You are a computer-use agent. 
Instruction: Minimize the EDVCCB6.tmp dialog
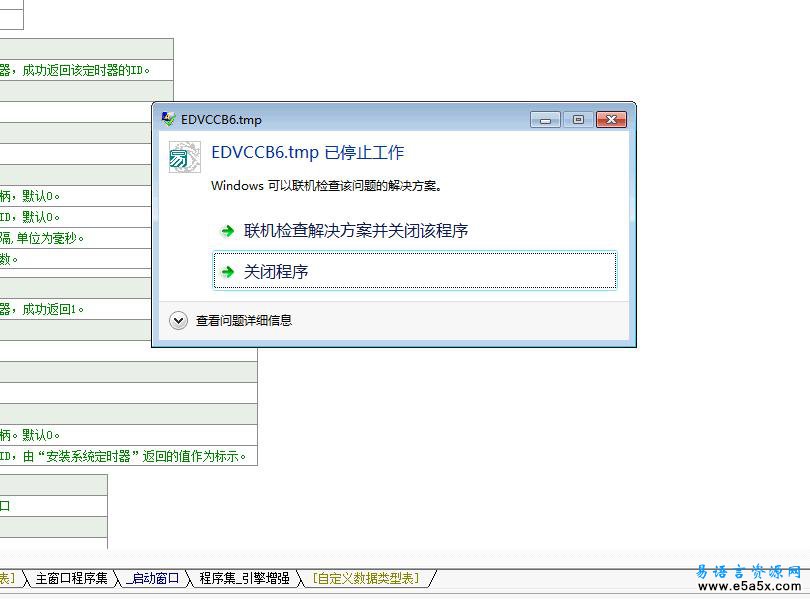[x=545, y=119]
